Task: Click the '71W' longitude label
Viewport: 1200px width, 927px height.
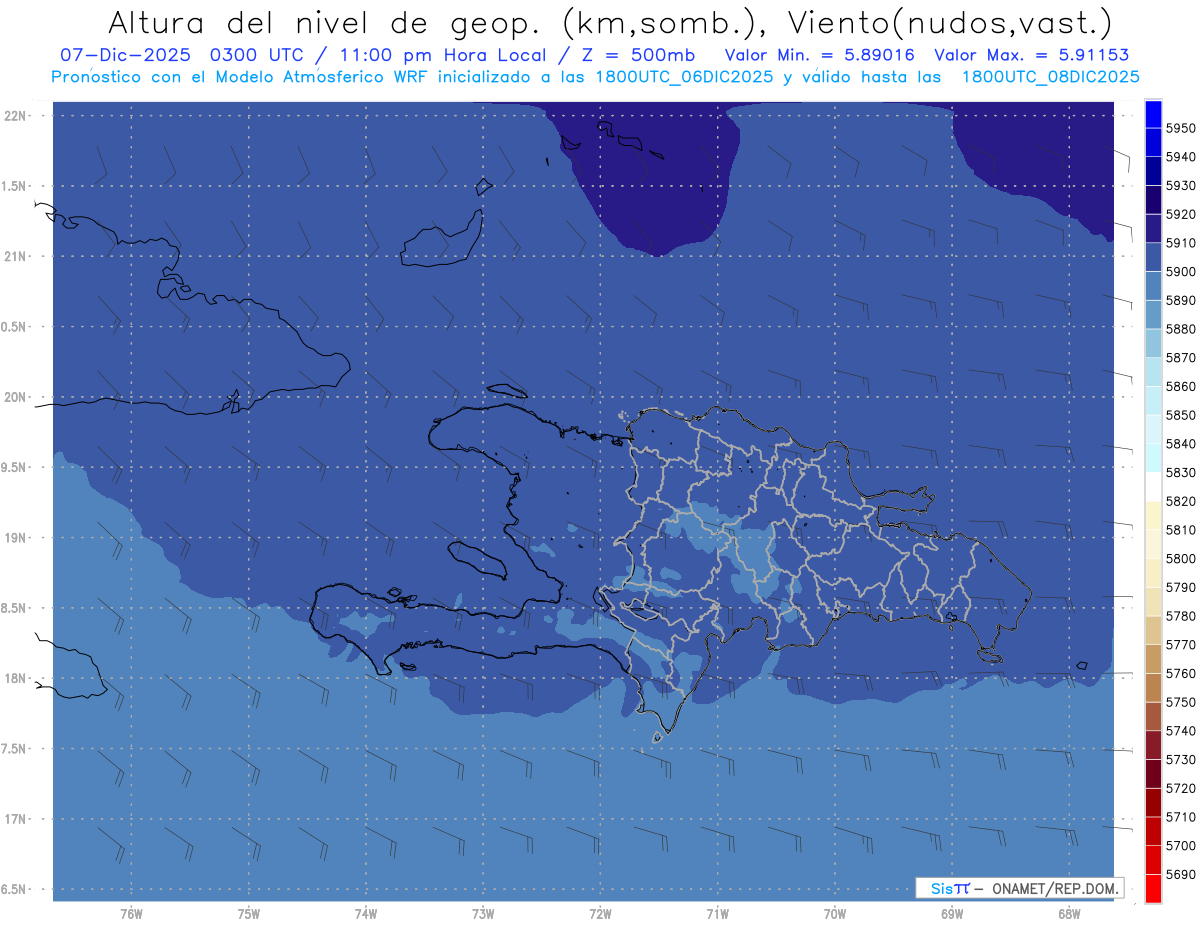Action: pos(717,914)
